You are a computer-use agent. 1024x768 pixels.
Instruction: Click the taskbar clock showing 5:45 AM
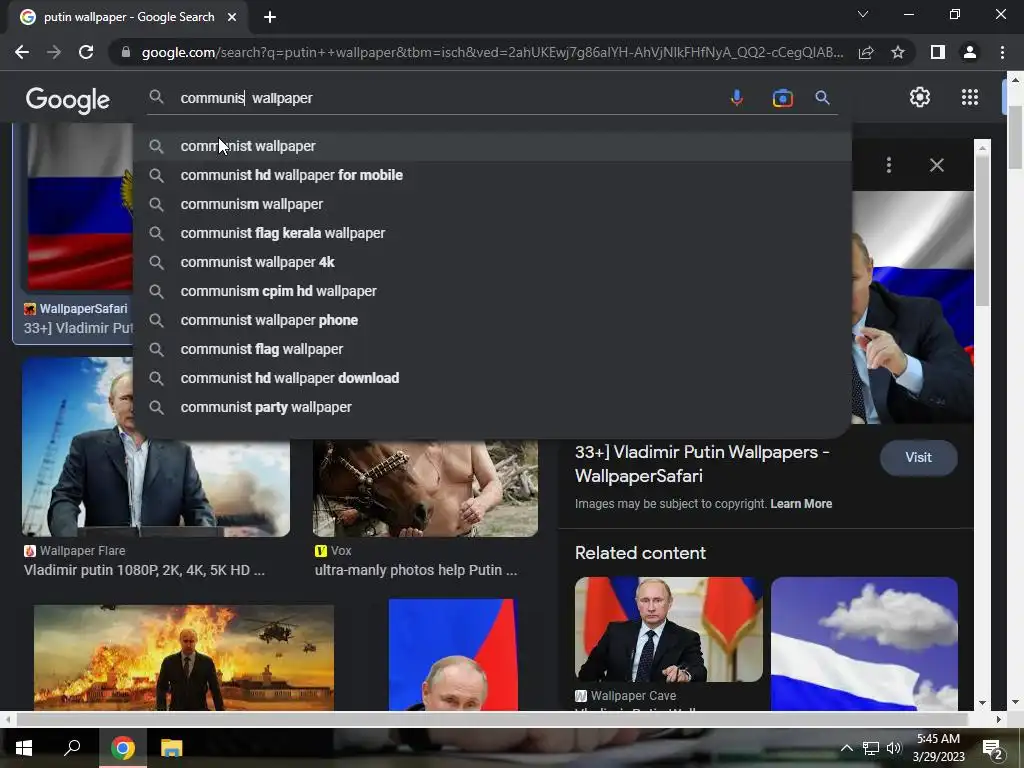[938, 748]
